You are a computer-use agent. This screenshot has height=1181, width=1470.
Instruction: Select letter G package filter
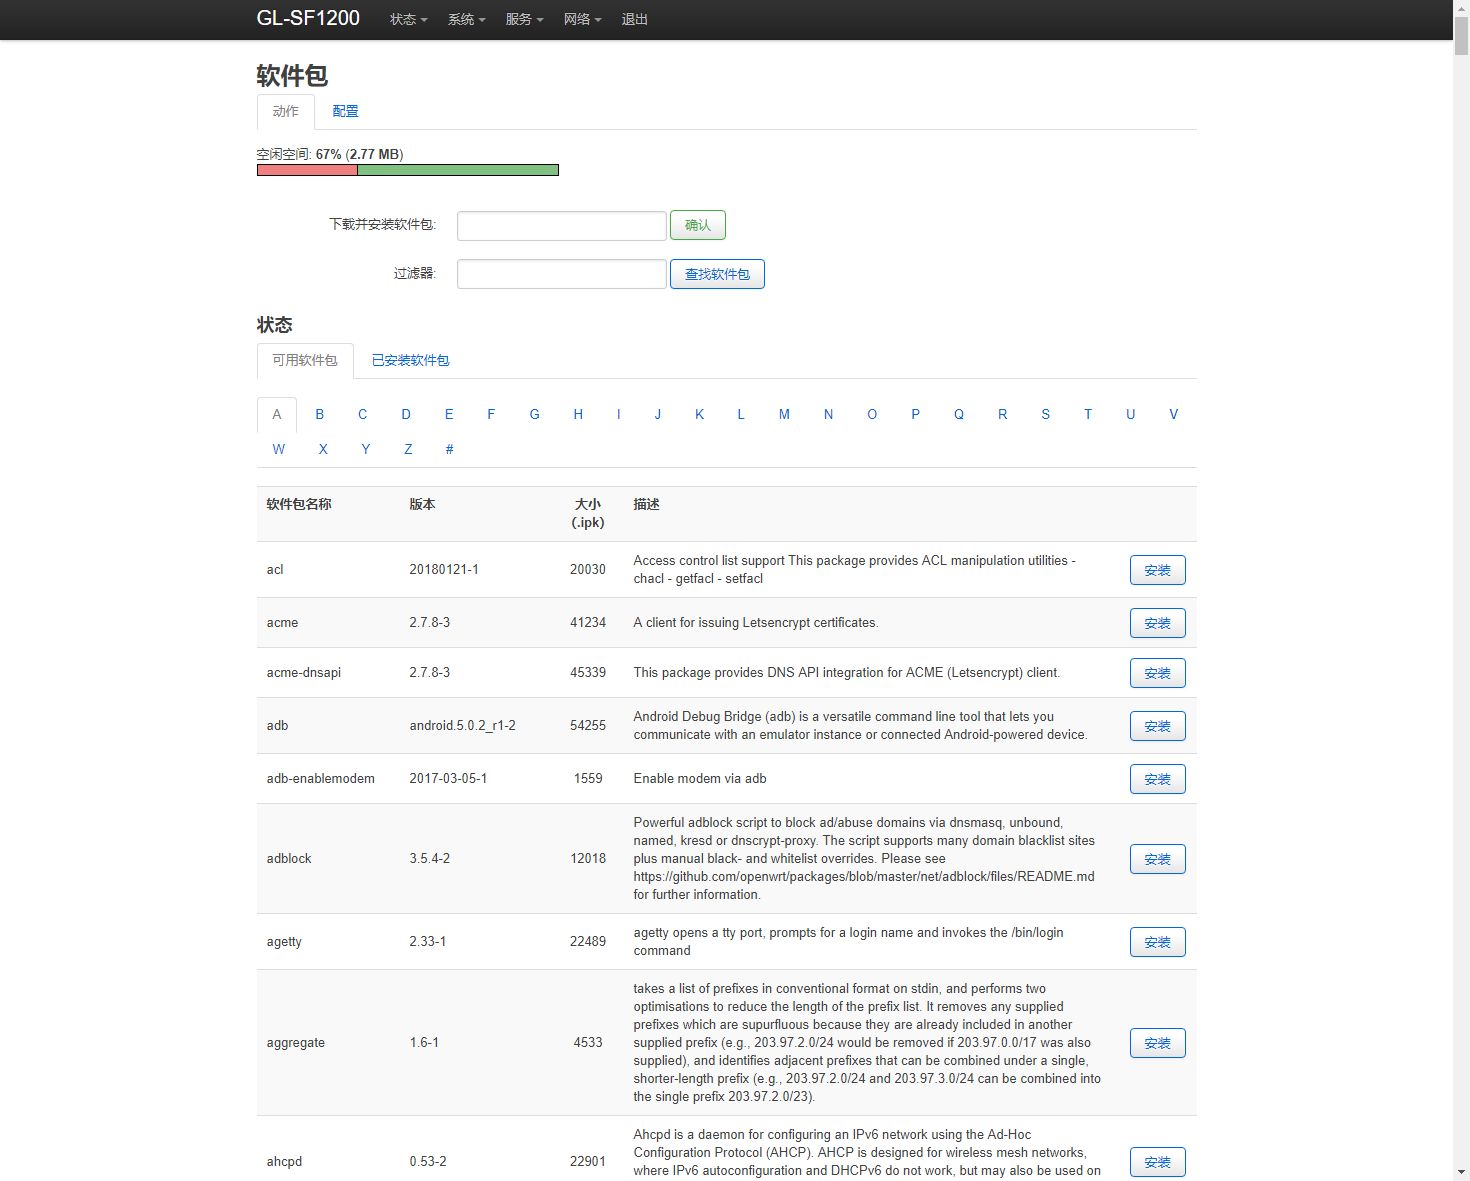click(535, 414)
